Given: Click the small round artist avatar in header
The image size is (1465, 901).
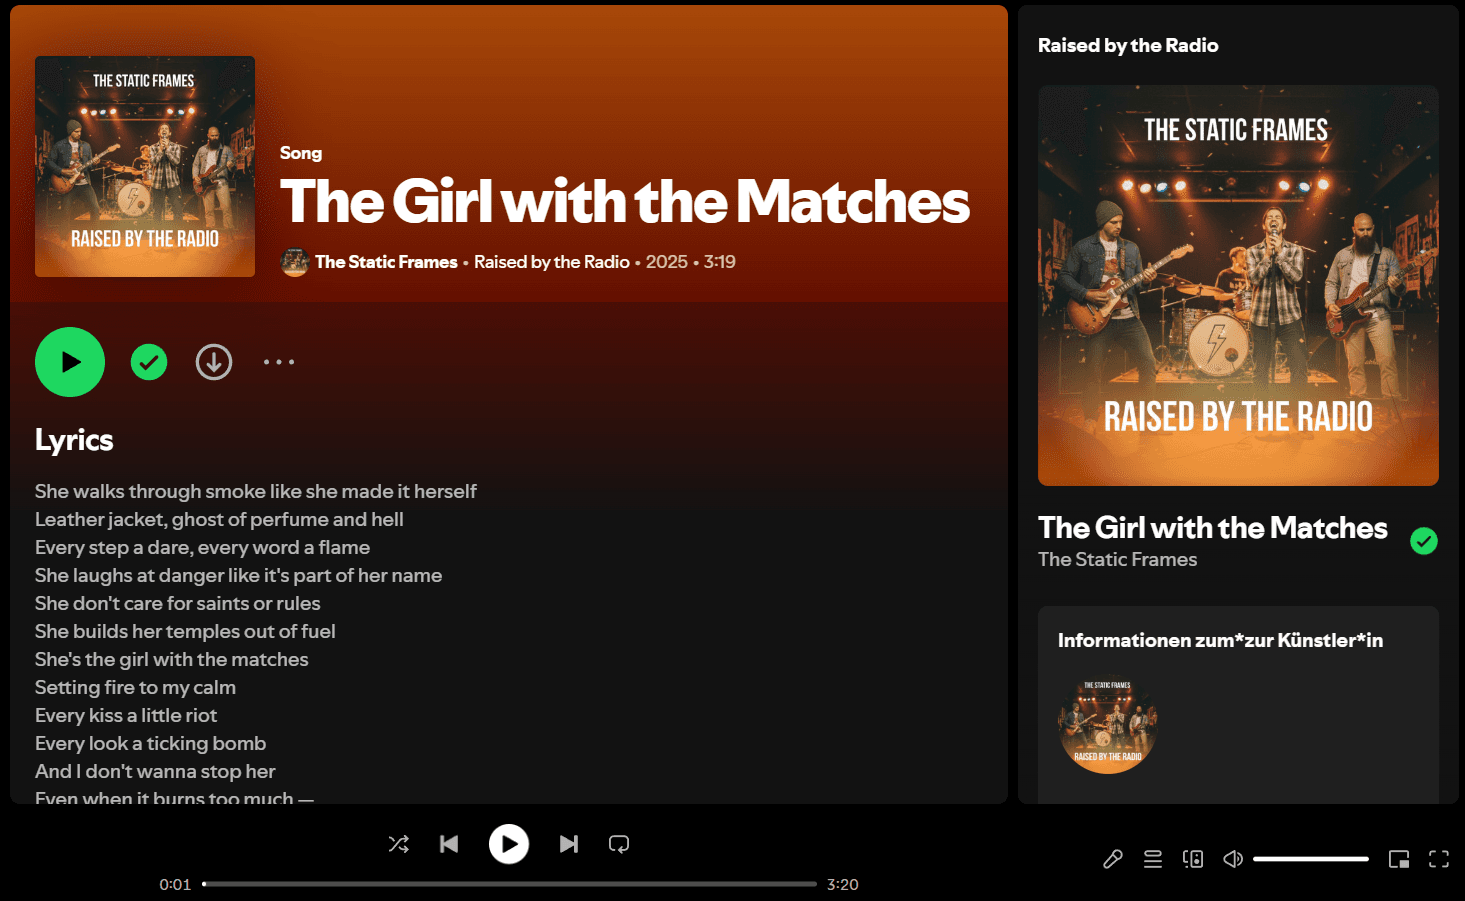Looking at the screenshot, I should point(295,262).
